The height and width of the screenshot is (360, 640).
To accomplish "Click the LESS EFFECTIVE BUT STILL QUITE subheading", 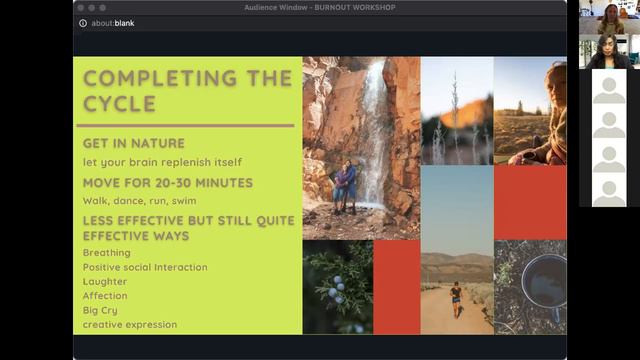I will pyautogui.click(x=189, y=228).
